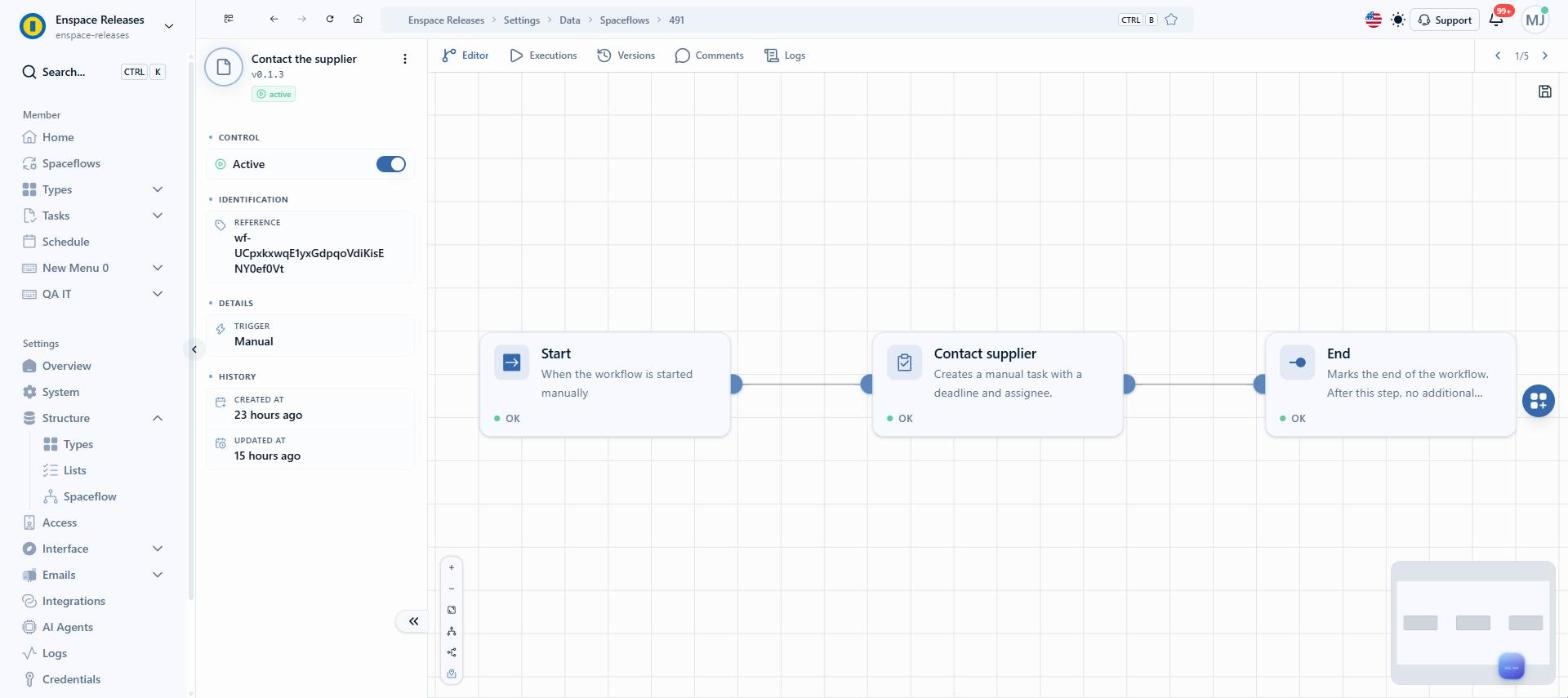Screen dimensions: 1568x698
Task: Switch to the Versions tab
Action: click(x=626, y=55)
